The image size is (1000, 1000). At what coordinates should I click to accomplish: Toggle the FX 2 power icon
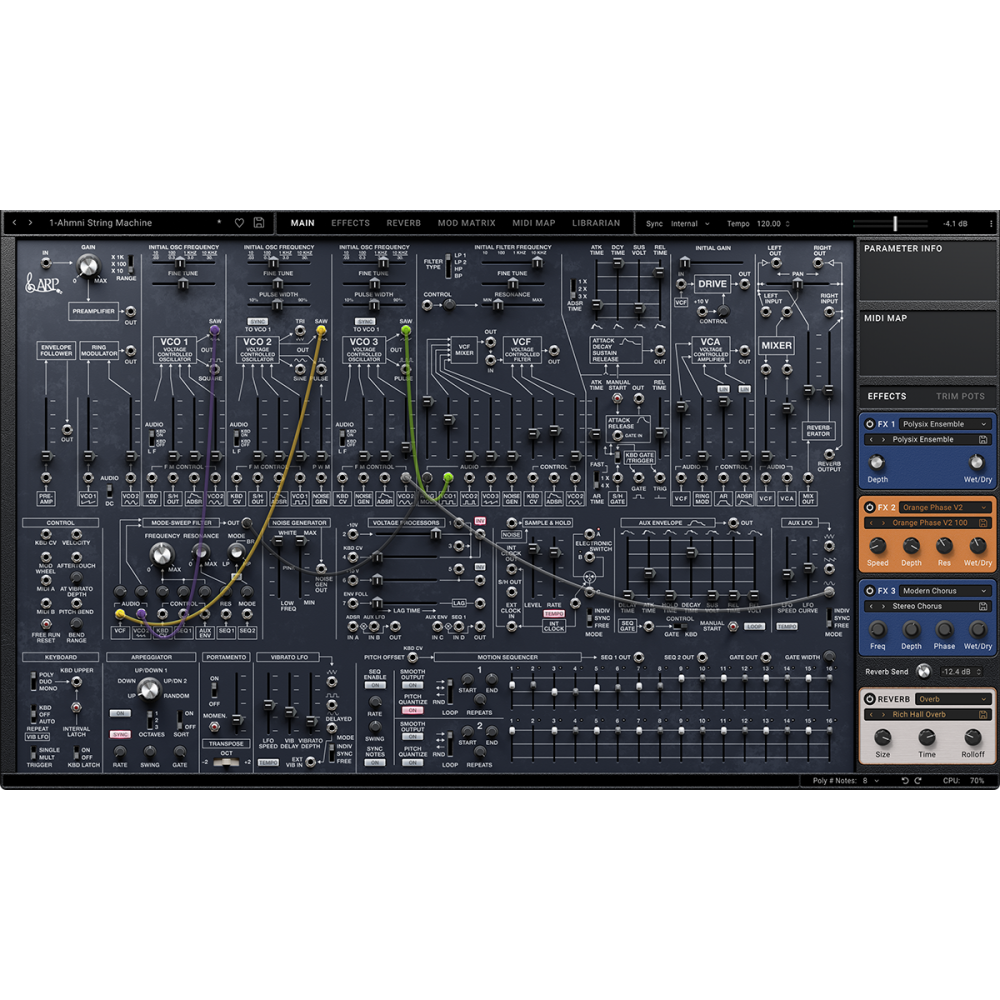click(x=869, y=507)
